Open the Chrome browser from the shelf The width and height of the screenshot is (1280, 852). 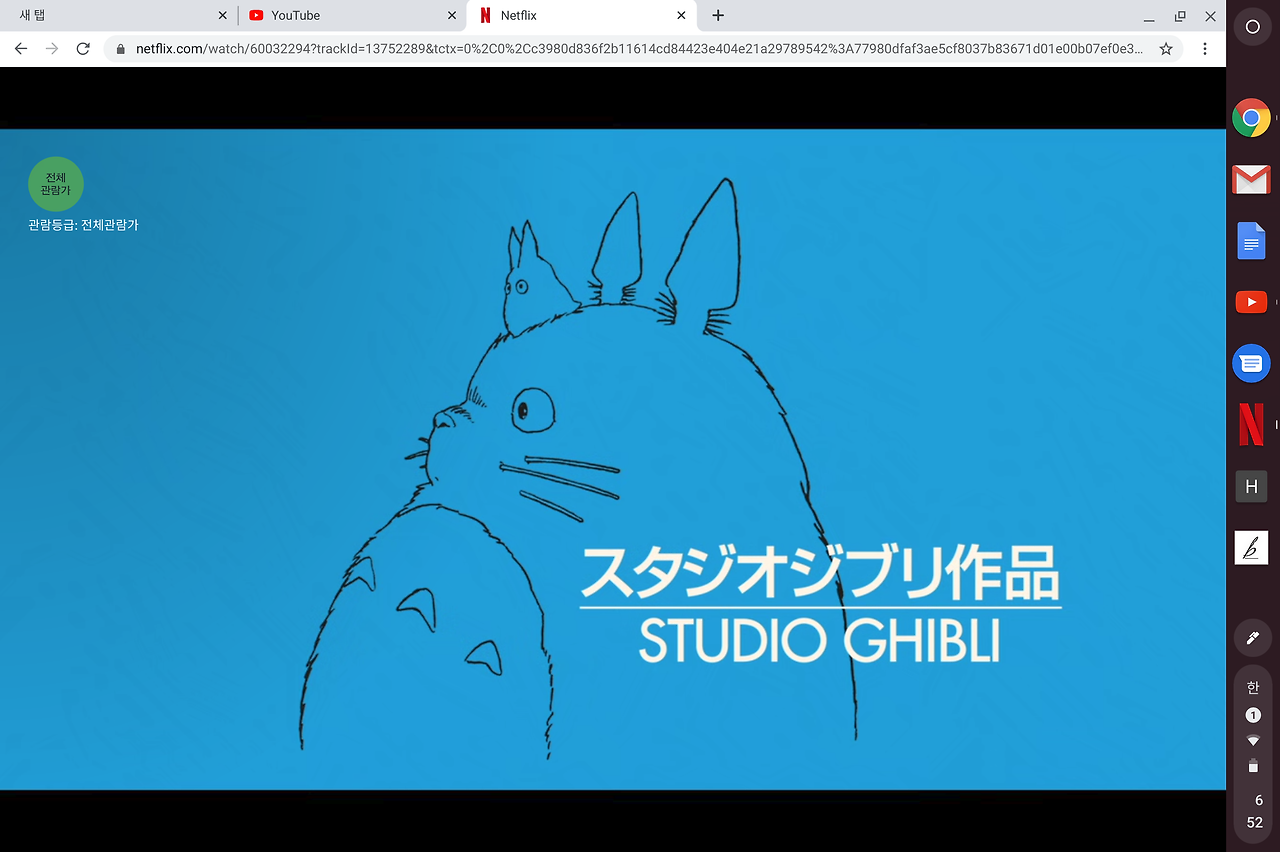[x=1251, y=118]
